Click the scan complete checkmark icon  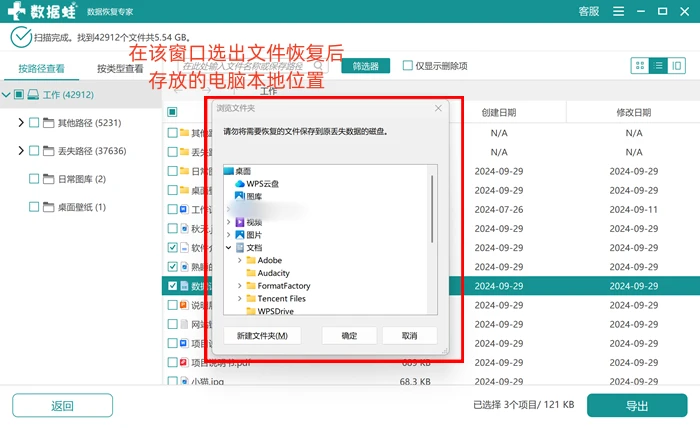tap(21, 37)
